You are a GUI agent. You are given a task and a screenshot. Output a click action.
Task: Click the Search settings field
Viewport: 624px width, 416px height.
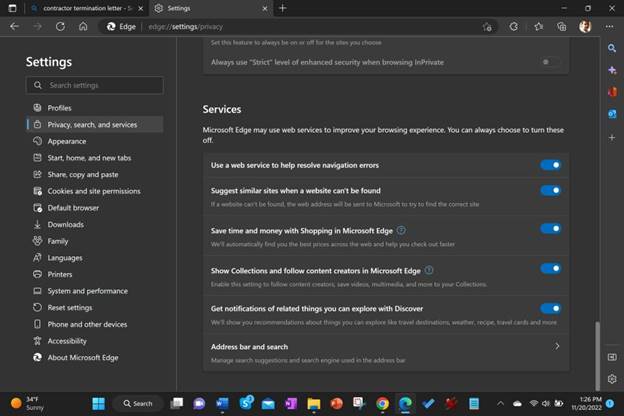(95, 85)
